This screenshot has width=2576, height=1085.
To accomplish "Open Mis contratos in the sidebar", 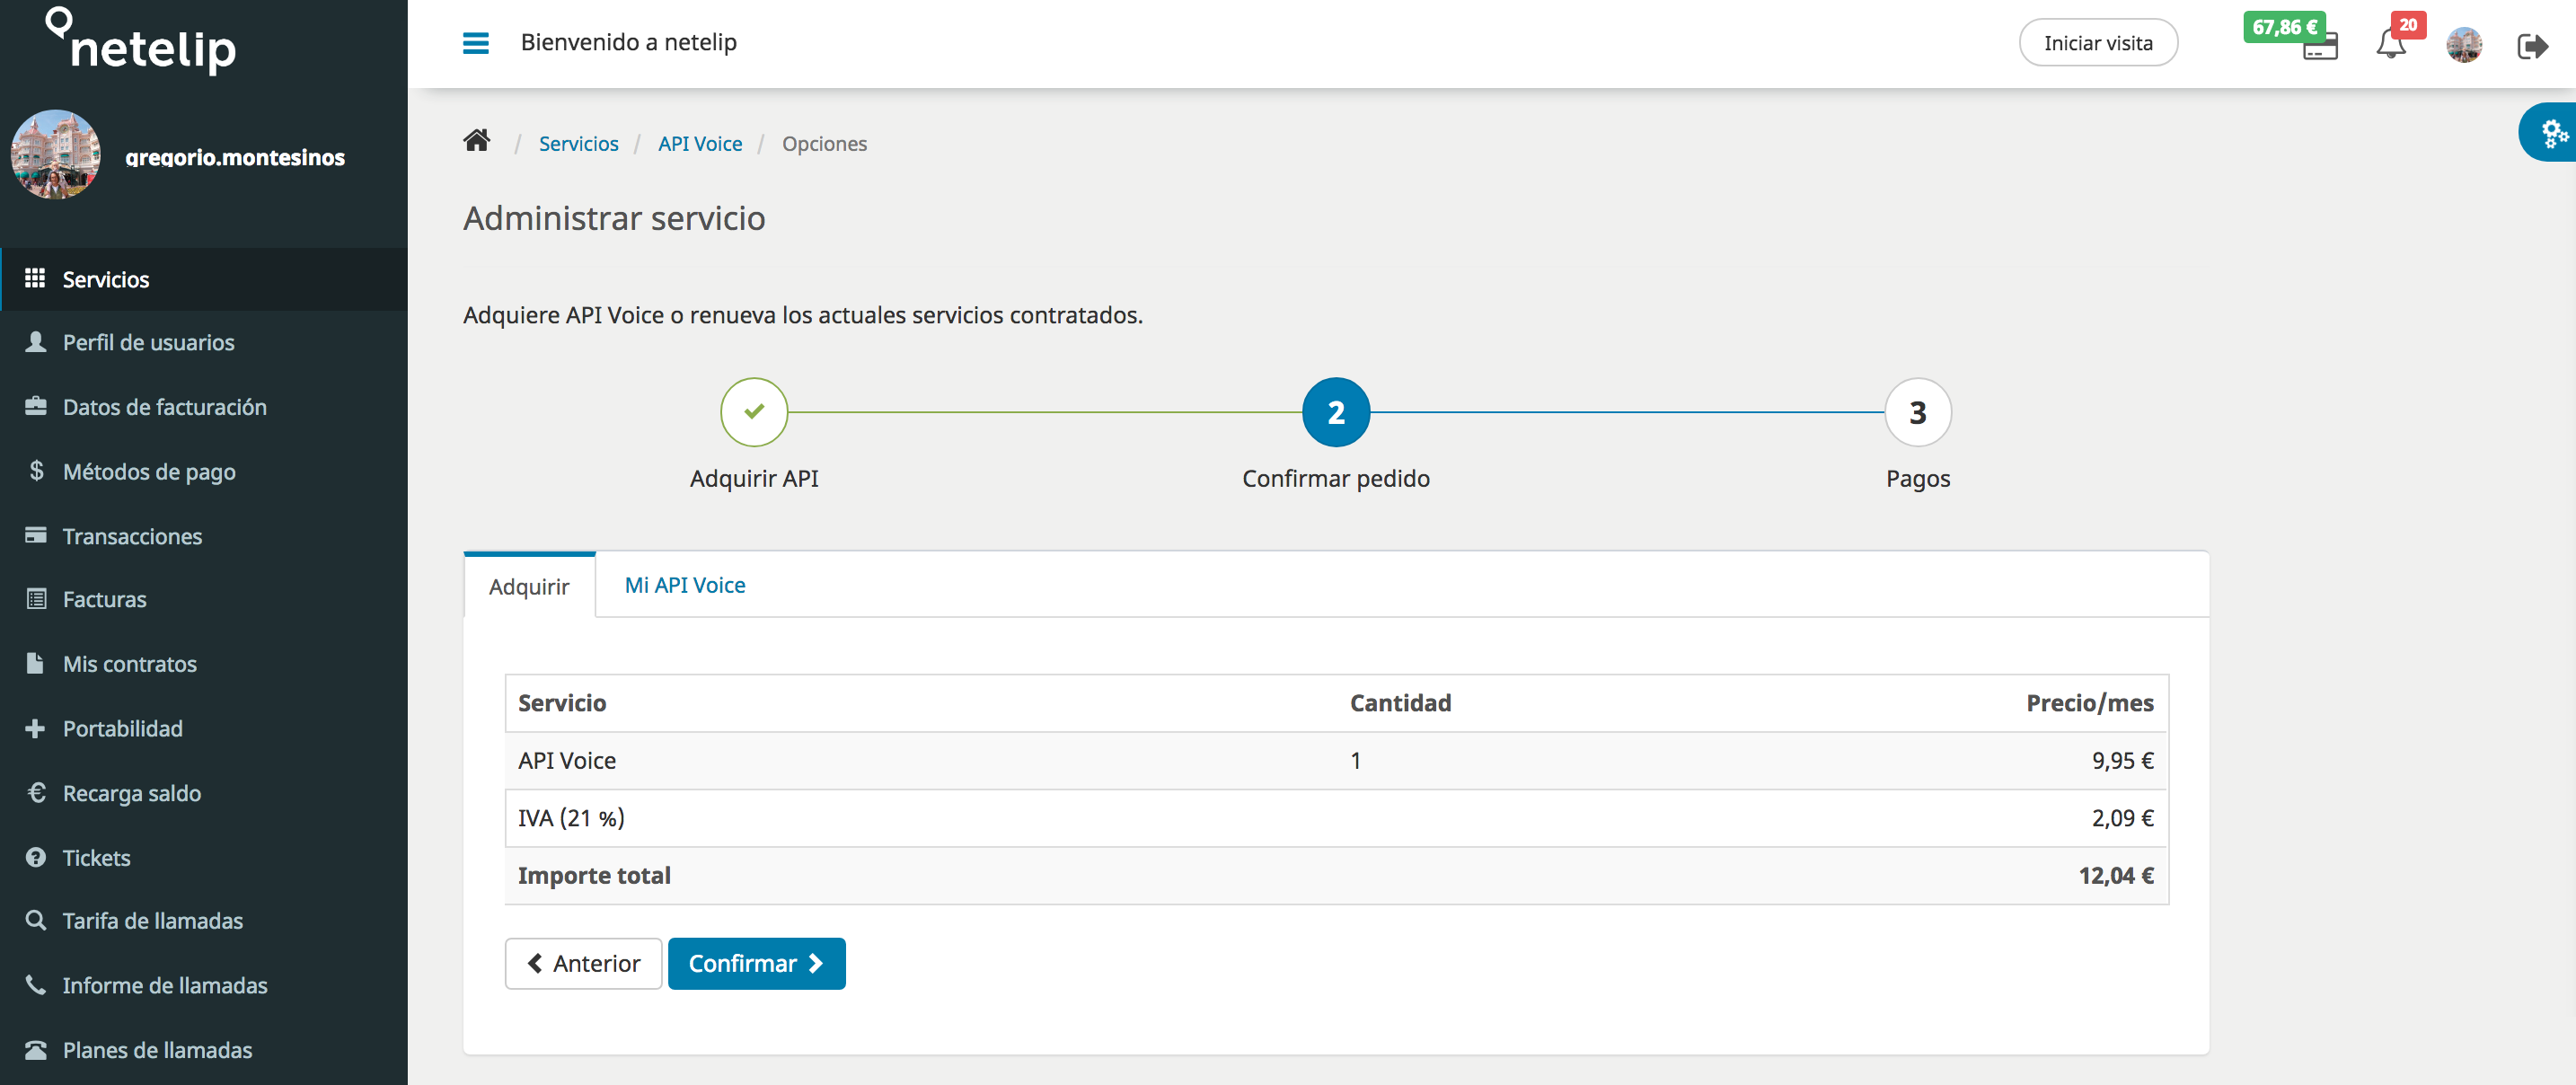I will [x=204, y=664].
